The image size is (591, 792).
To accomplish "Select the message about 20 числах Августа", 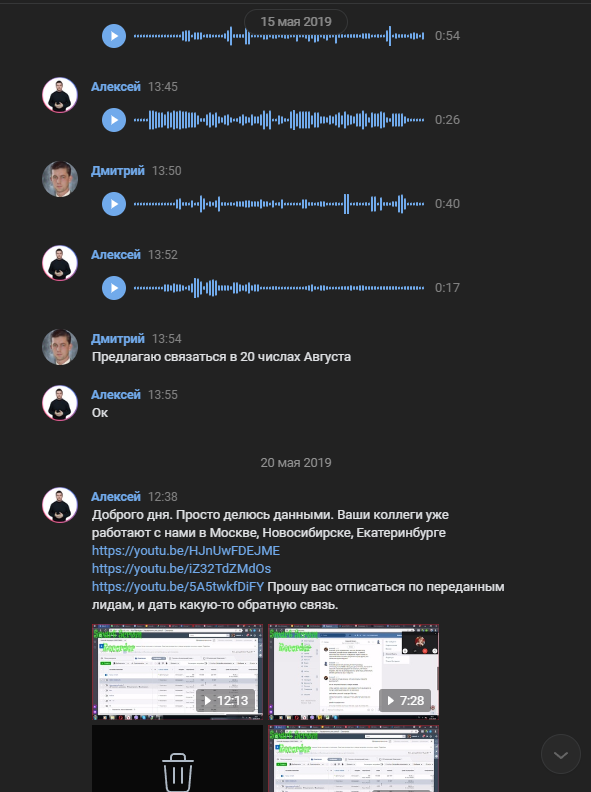I will click(221, 357).
